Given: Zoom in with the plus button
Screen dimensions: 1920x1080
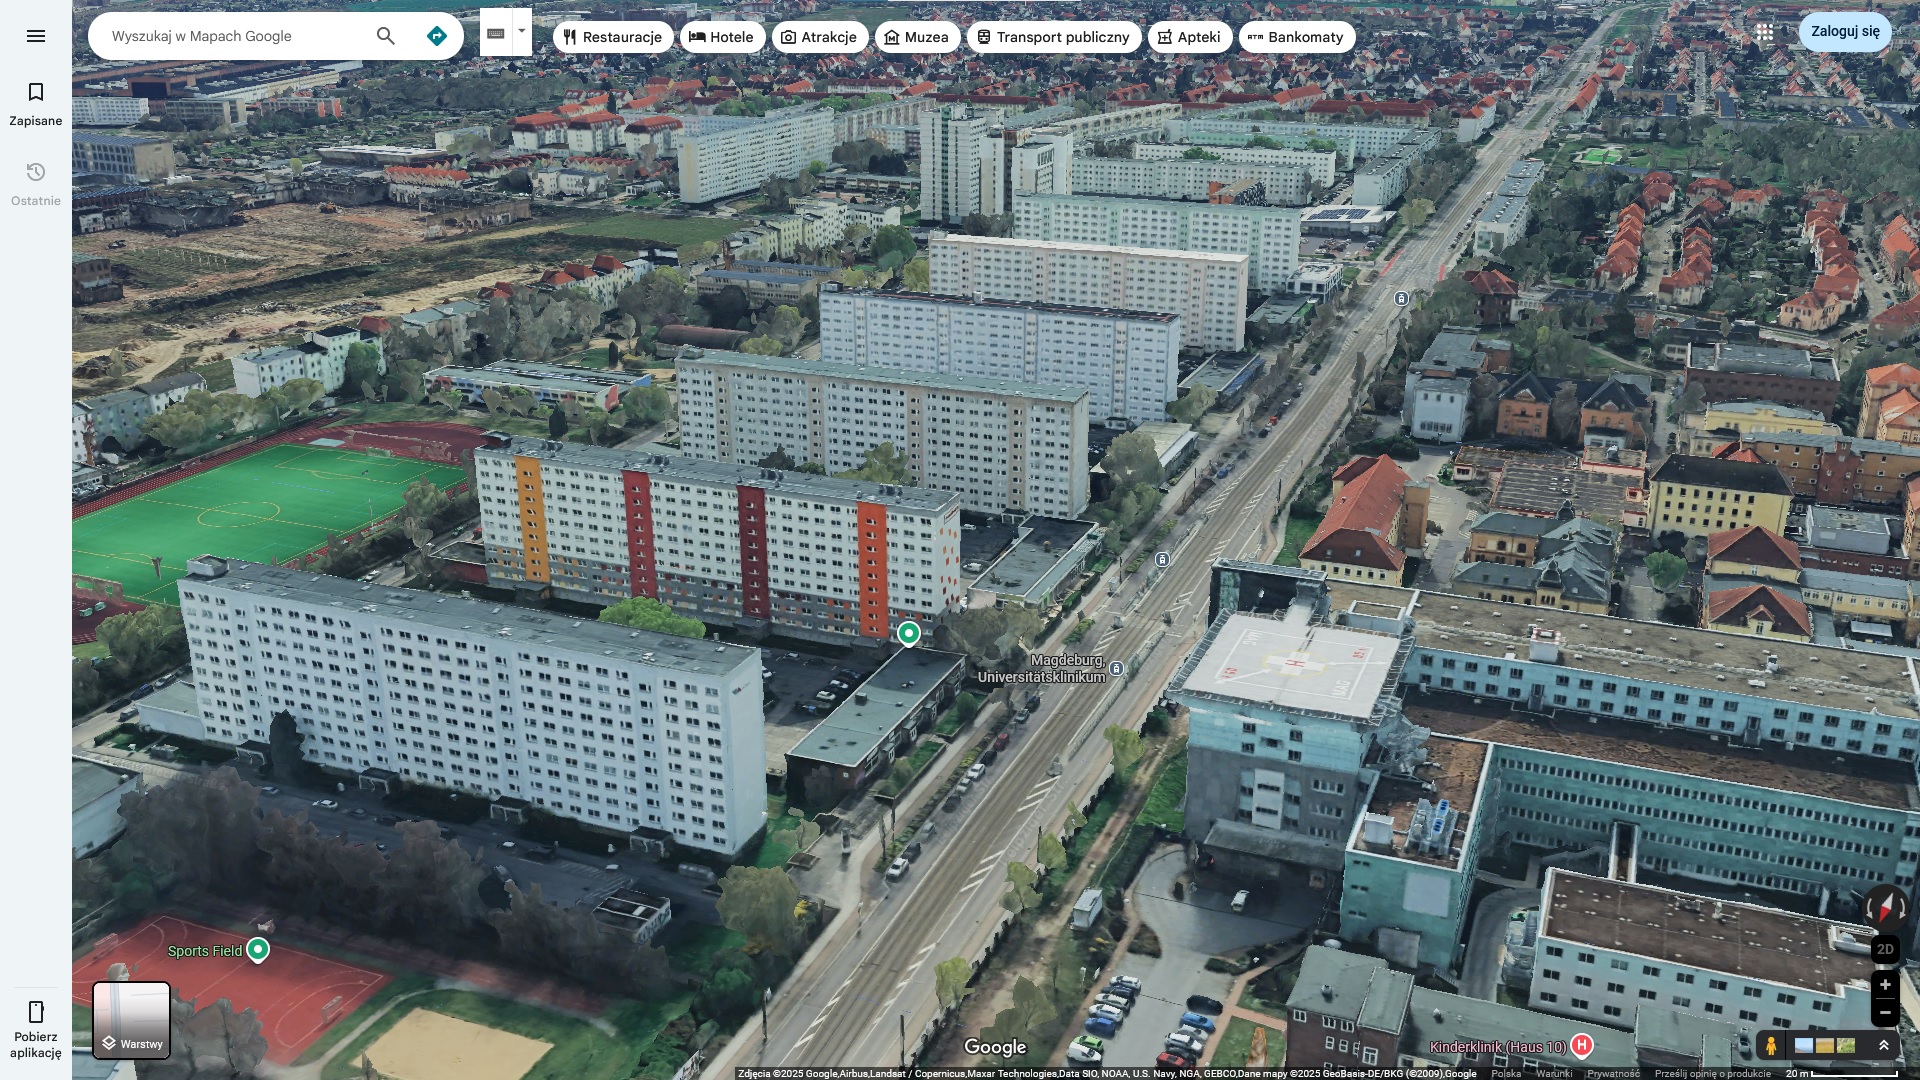Looking at the screenshot, I should pyautogui.click(x=1885, y=984).
